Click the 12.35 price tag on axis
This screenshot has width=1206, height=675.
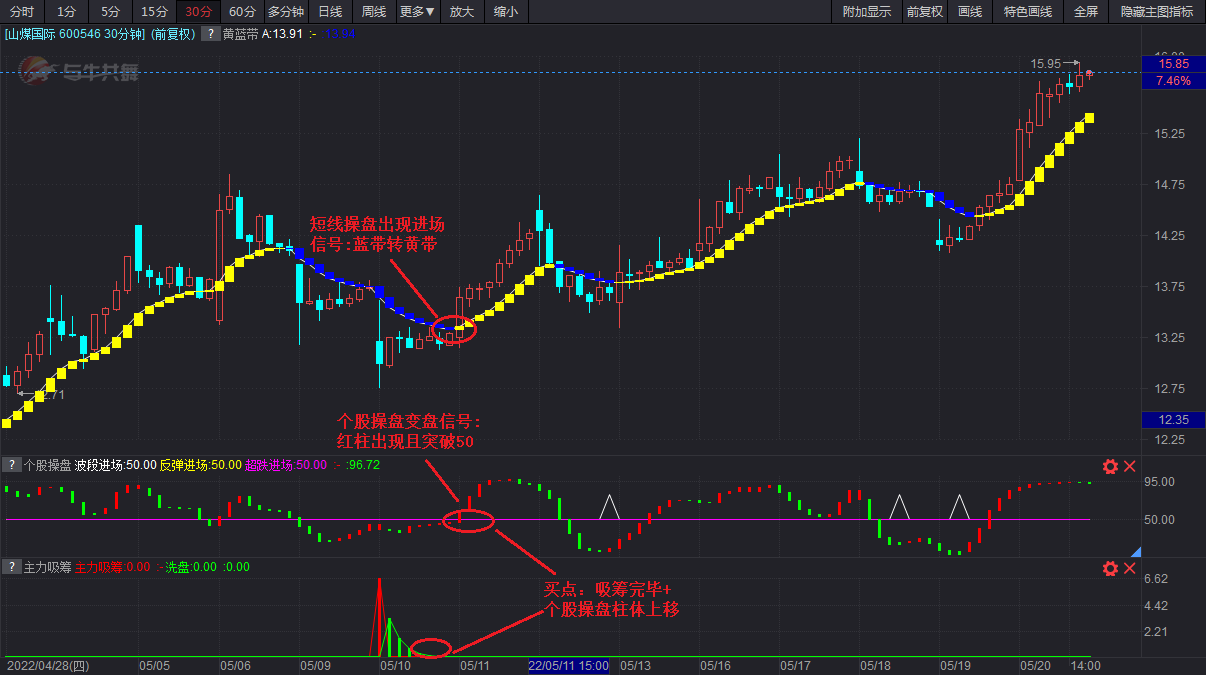[x=1173, y=419]
